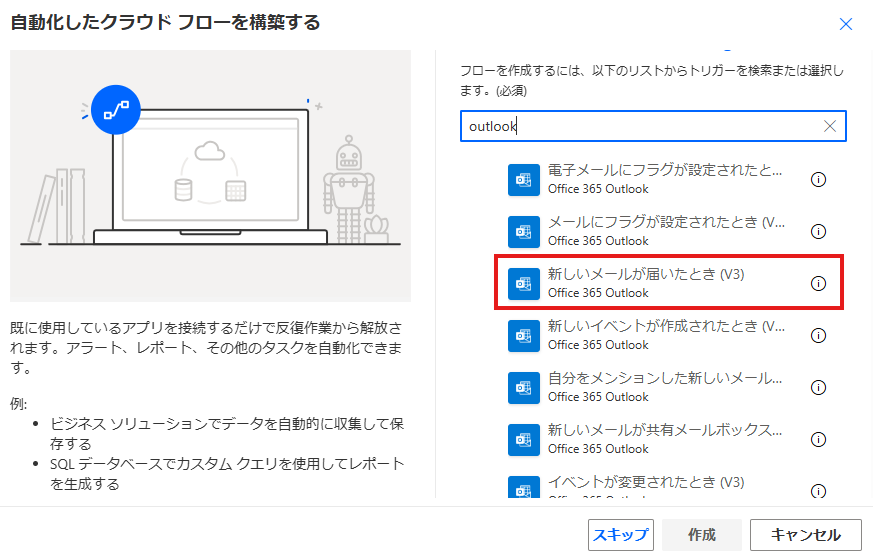
Task: Click Outlook icon for 電子メールにフラグが設定されたと… trigger
Action: 523,180
